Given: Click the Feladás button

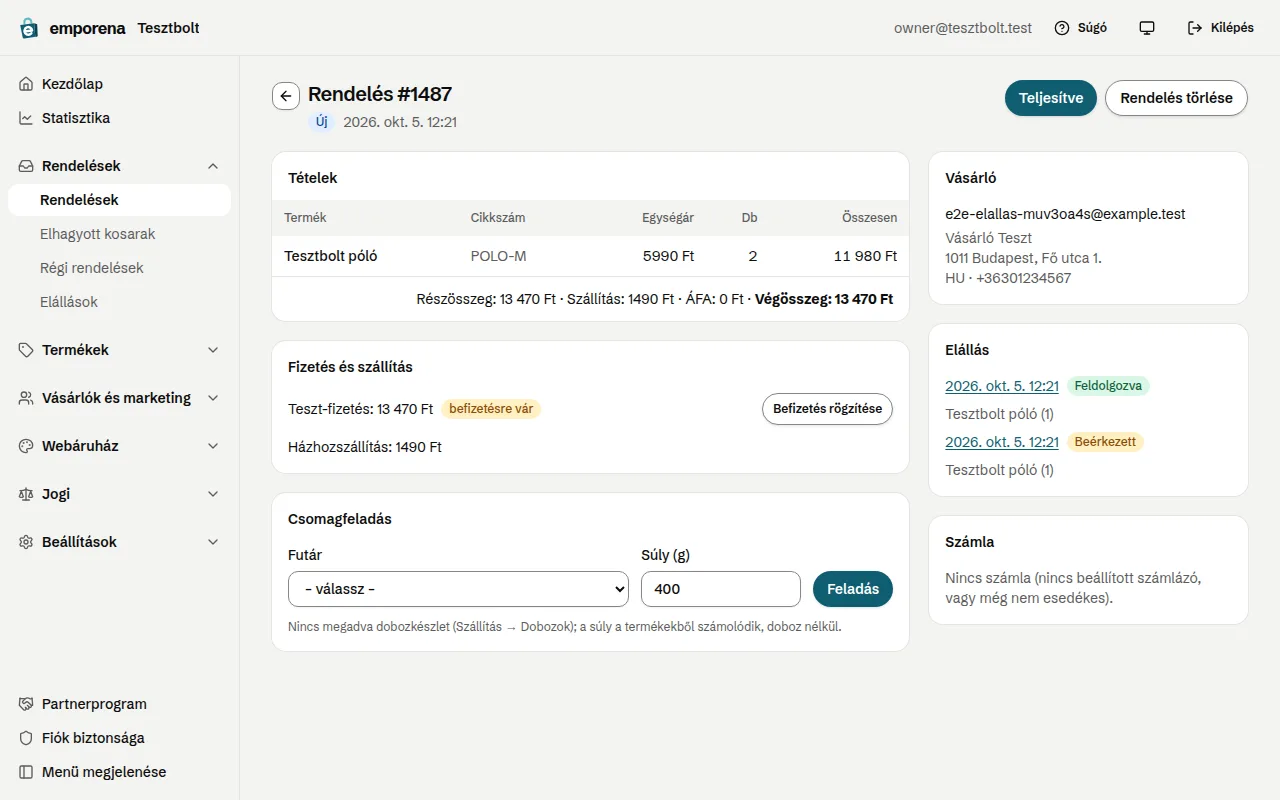Looking at the screenshot, I should click(853, 589).
